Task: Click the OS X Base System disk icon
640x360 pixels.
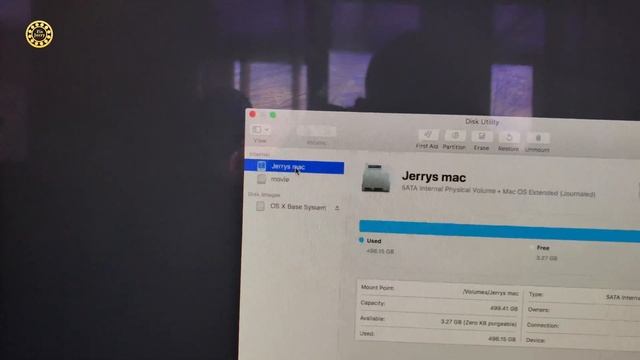Action: 260,206
